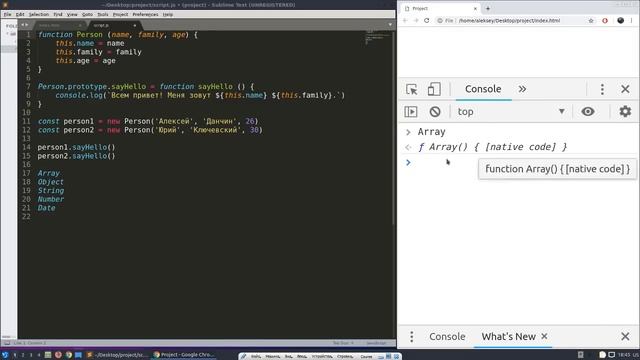The width and height of the screenshot is (640, 360).
Task: Click line number 22 in gutter
Action: tap(26, 216)
